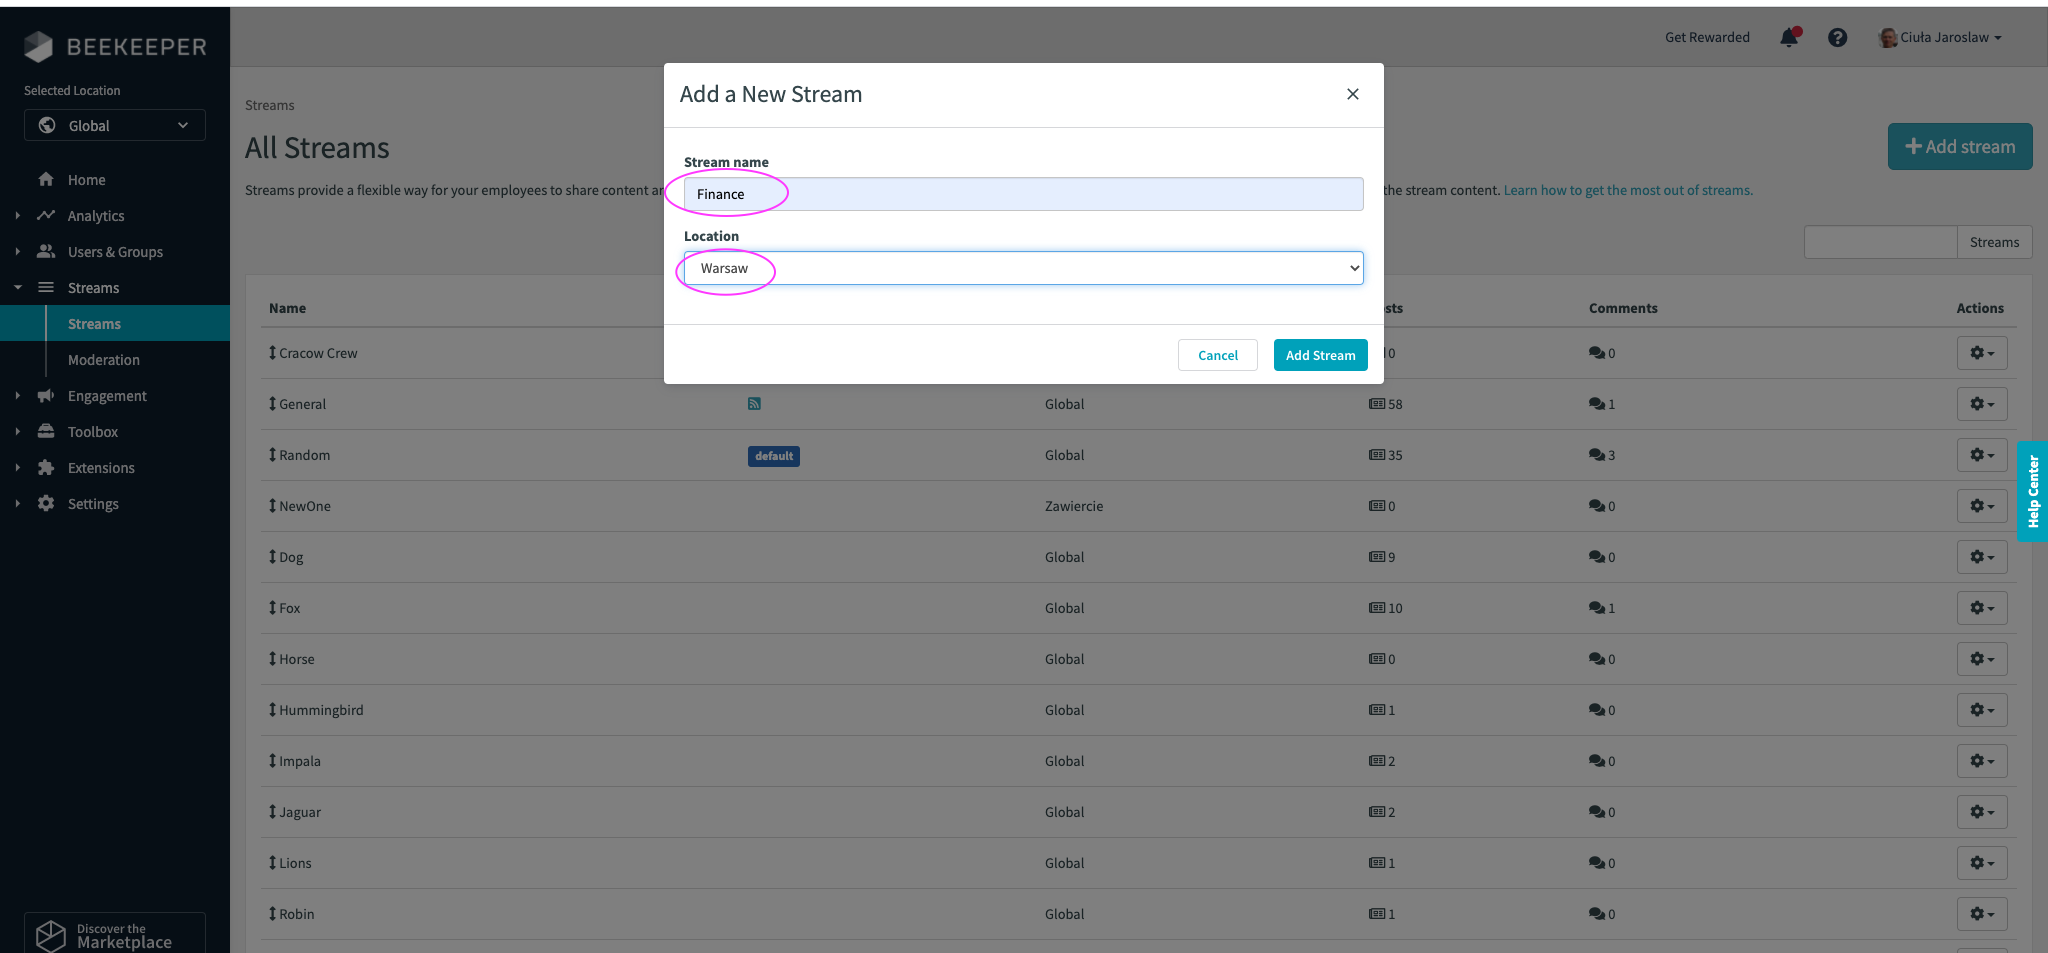Click the Home icon in sidebar

pyautogui.click(x=46, y=180)
